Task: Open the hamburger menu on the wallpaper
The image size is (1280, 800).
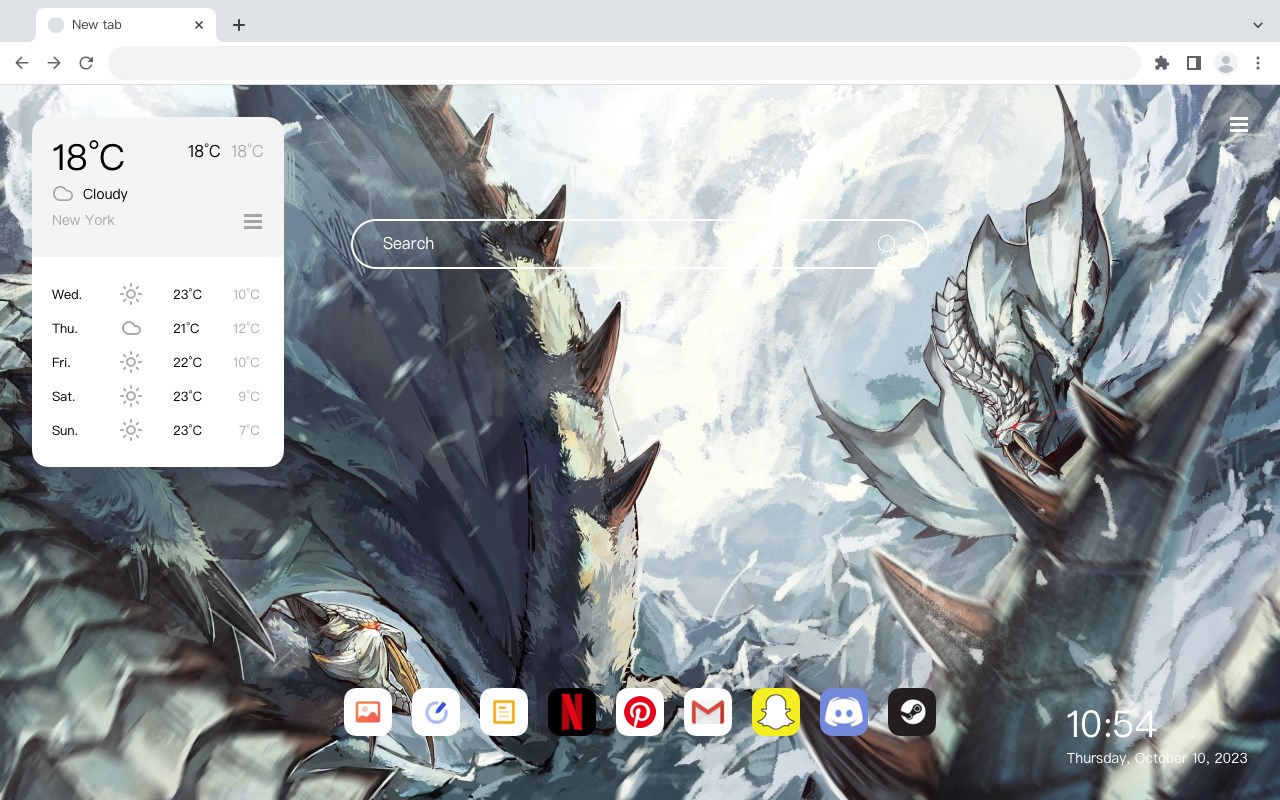Action: tap(1239, 125)
